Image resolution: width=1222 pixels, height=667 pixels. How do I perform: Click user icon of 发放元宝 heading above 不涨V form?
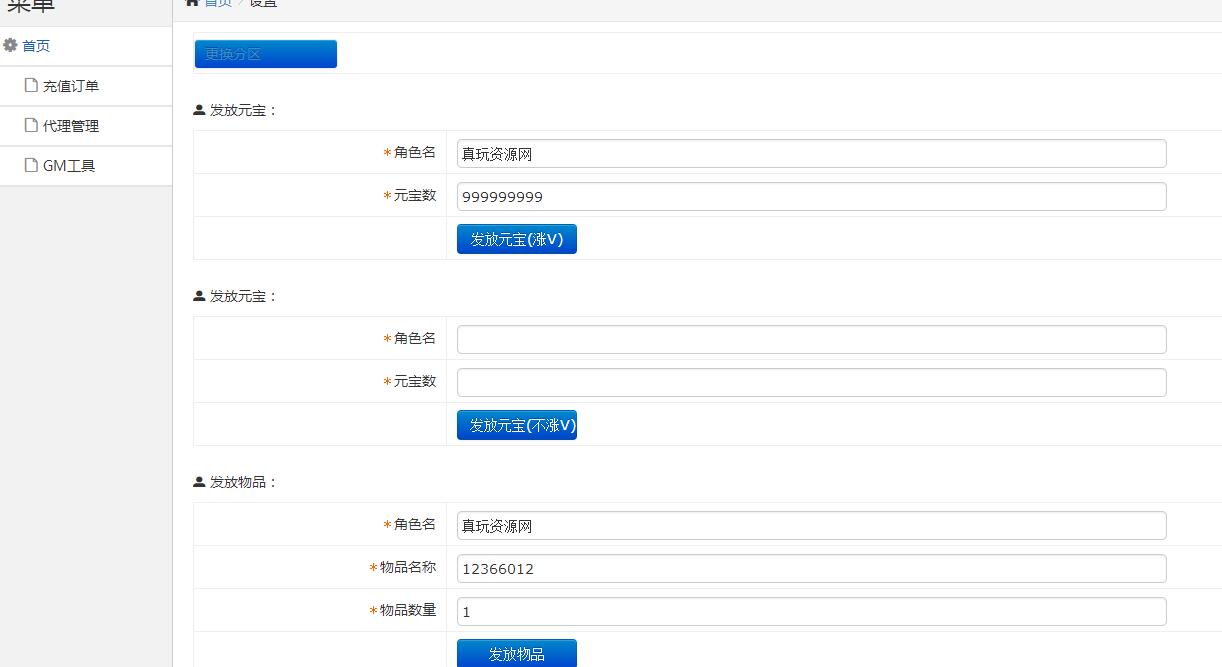(x=199, y=296)
